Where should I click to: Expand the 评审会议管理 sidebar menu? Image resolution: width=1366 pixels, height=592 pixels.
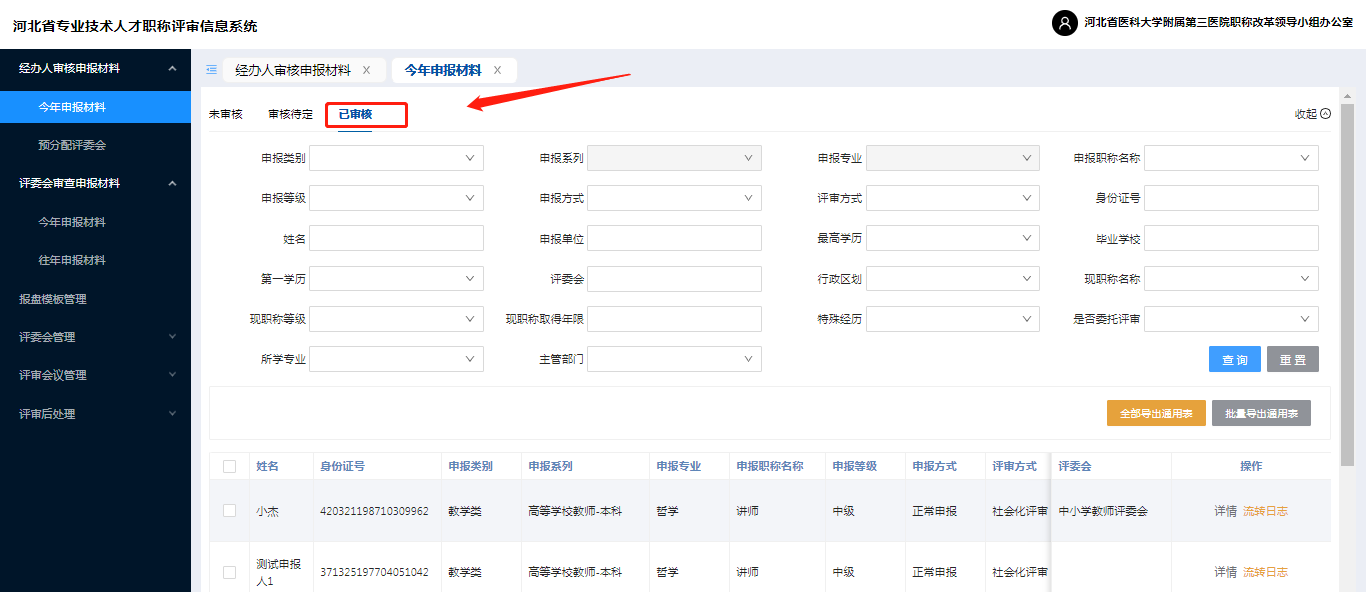[x=173, y=375]
